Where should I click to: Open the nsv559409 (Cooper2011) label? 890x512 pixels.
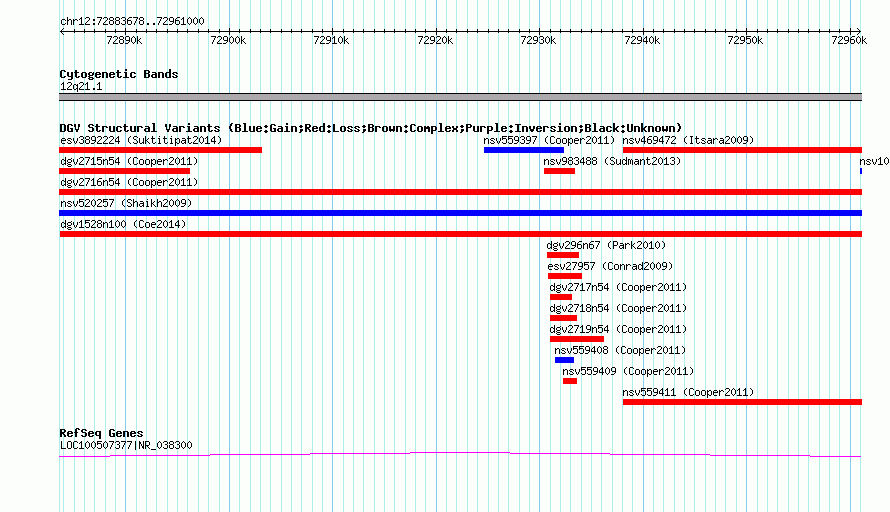[x=628, y=371]
